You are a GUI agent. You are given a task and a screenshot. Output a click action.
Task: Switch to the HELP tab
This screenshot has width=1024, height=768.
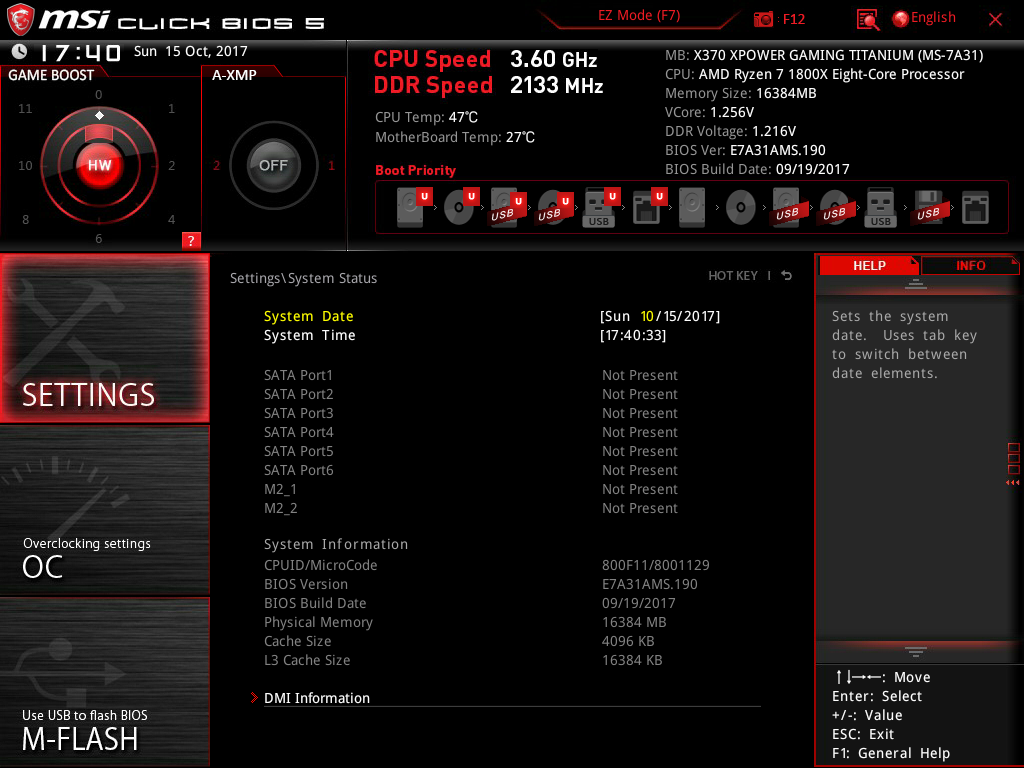[x=869, y=265]
